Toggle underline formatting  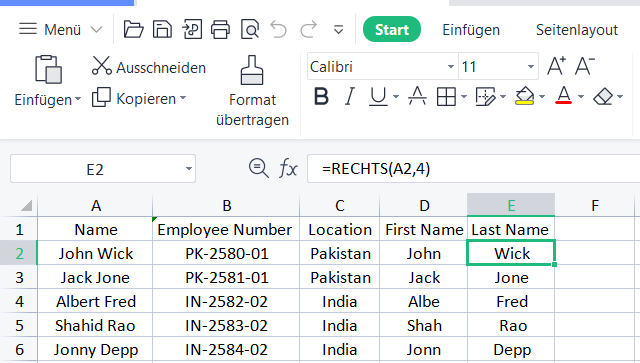coord(378,97)
